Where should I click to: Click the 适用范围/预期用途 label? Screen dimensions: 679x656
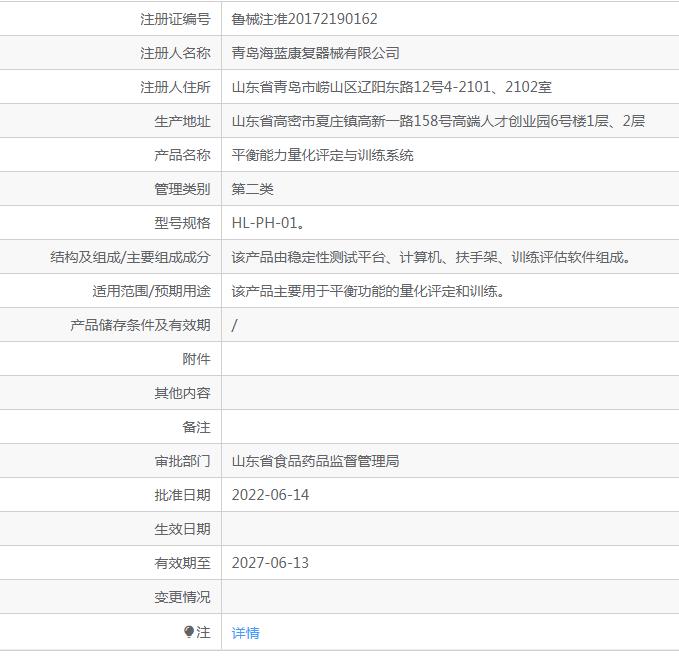point(152,291)
